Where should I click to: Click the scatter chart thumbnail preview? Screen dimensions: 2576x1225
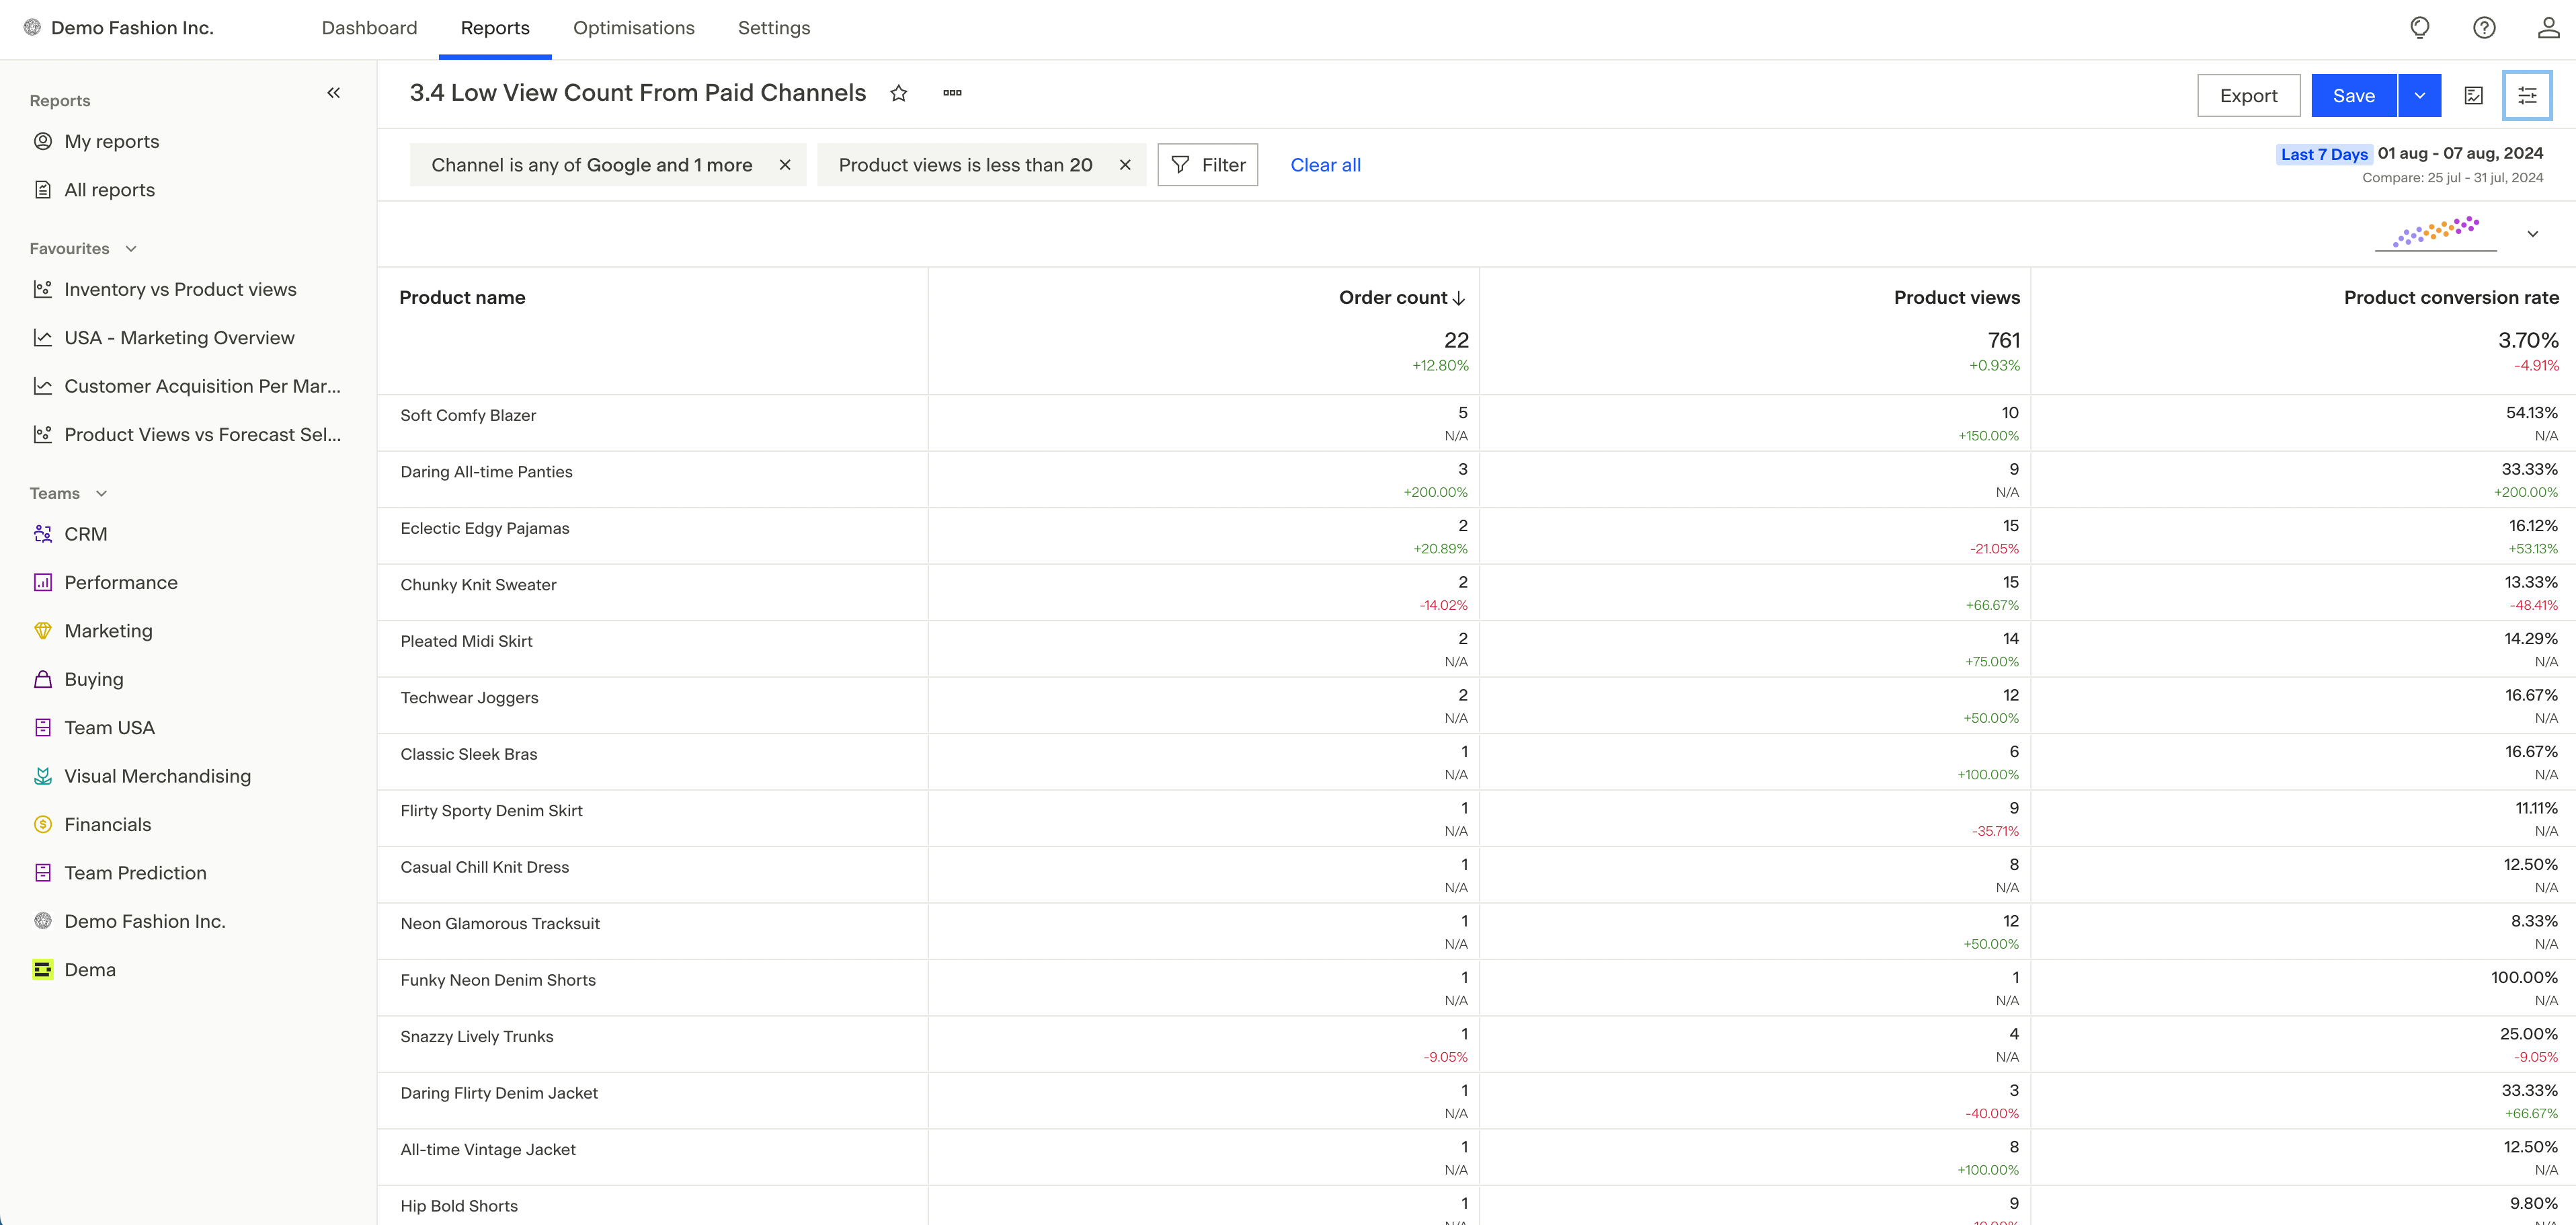[2435, 232]
